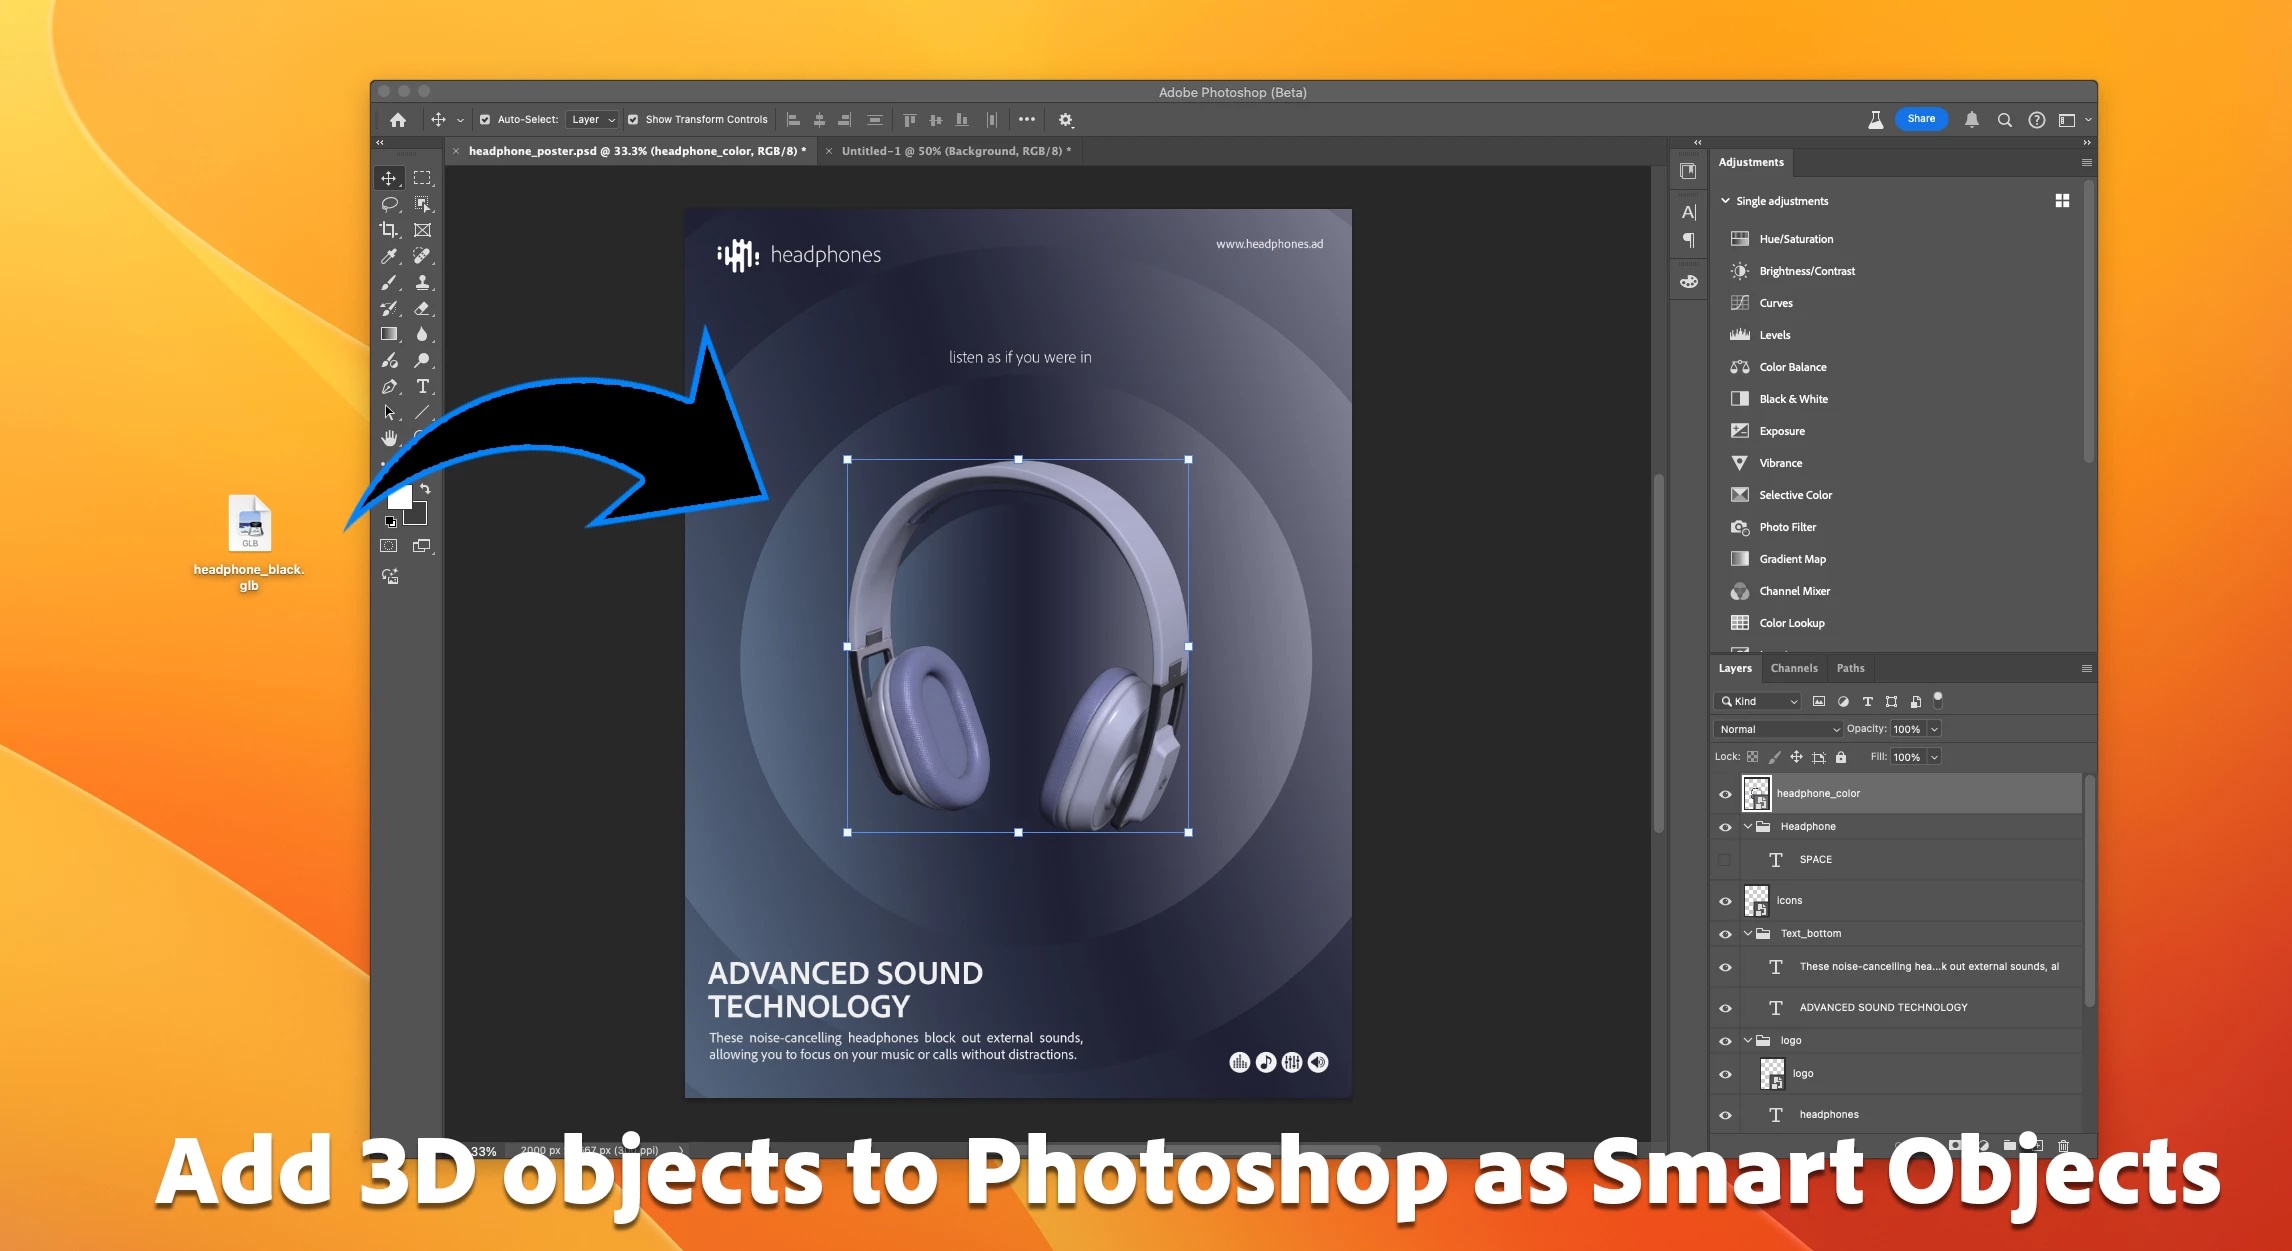Collapse the Text_bottom layer group
The image size is (2292, 1251).
1748,933
